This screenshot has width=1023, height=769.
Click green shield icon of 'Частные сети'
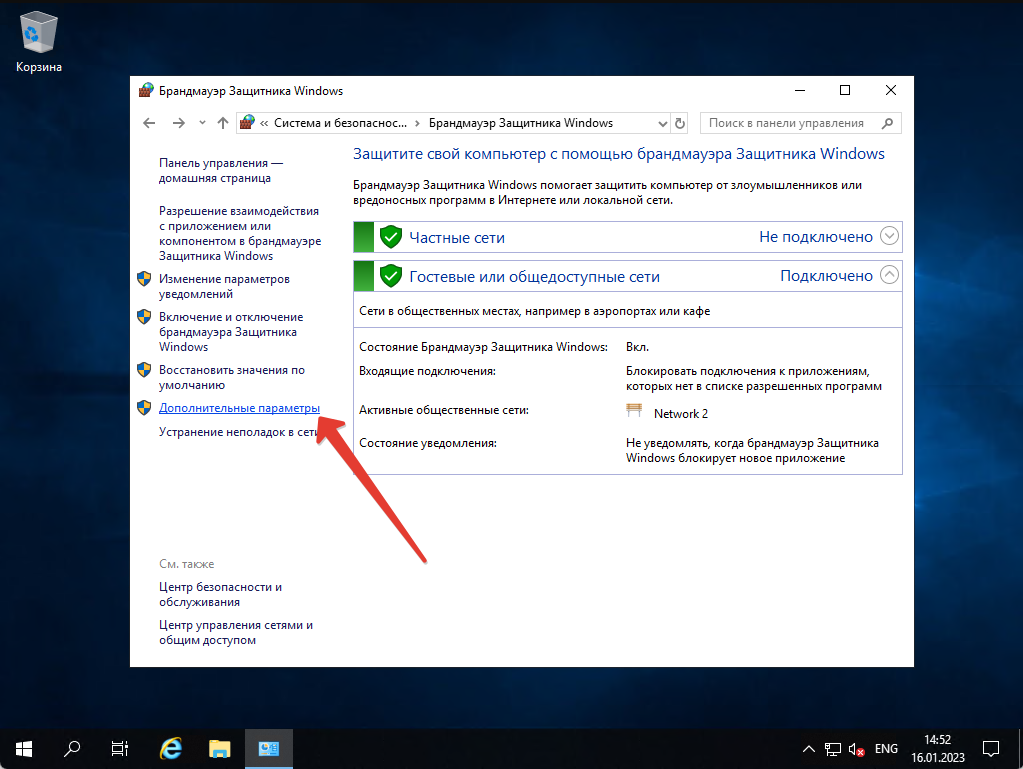pyautogui.click(x=391, y=237)
